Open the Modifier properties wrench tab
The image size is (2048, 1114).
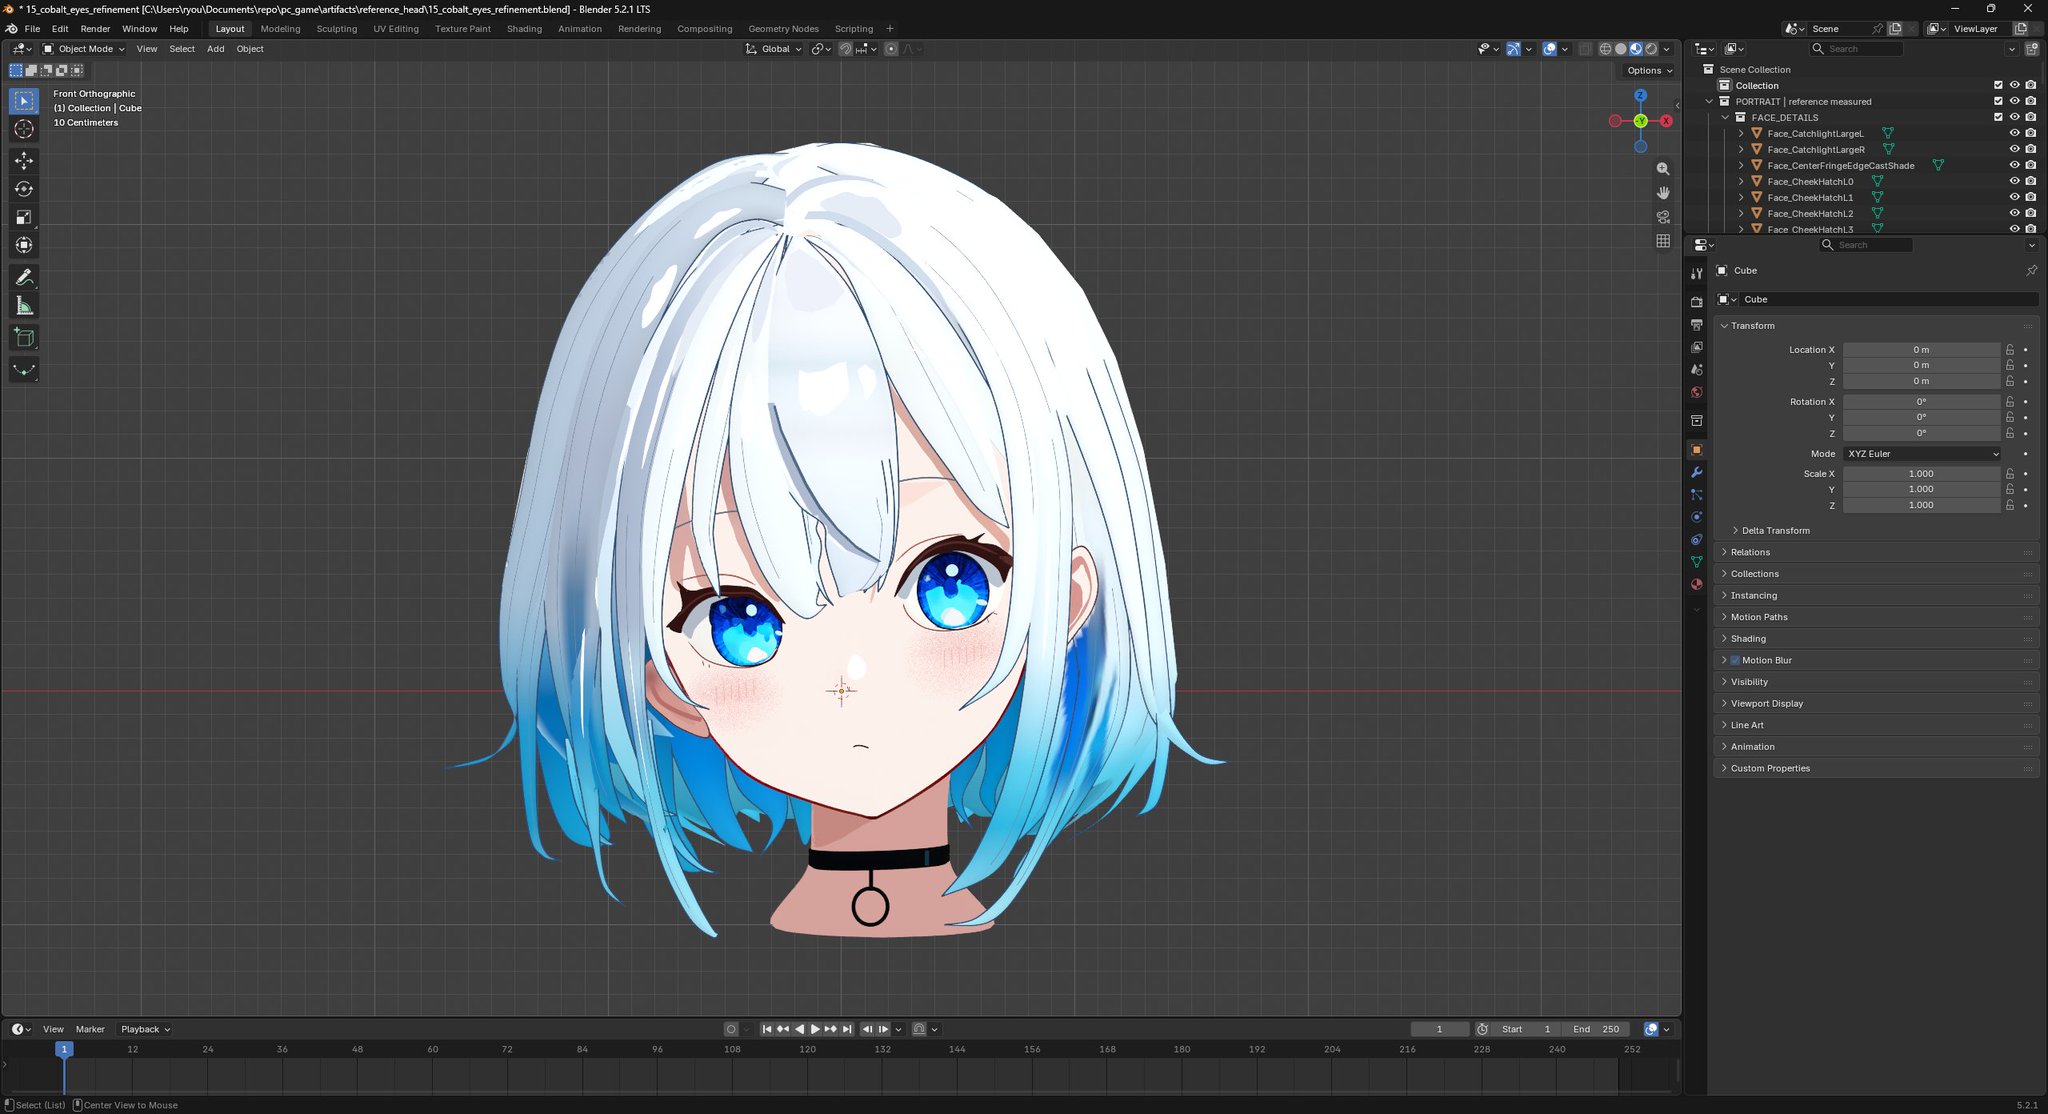pyautogui.click(x=1696, y=472)
